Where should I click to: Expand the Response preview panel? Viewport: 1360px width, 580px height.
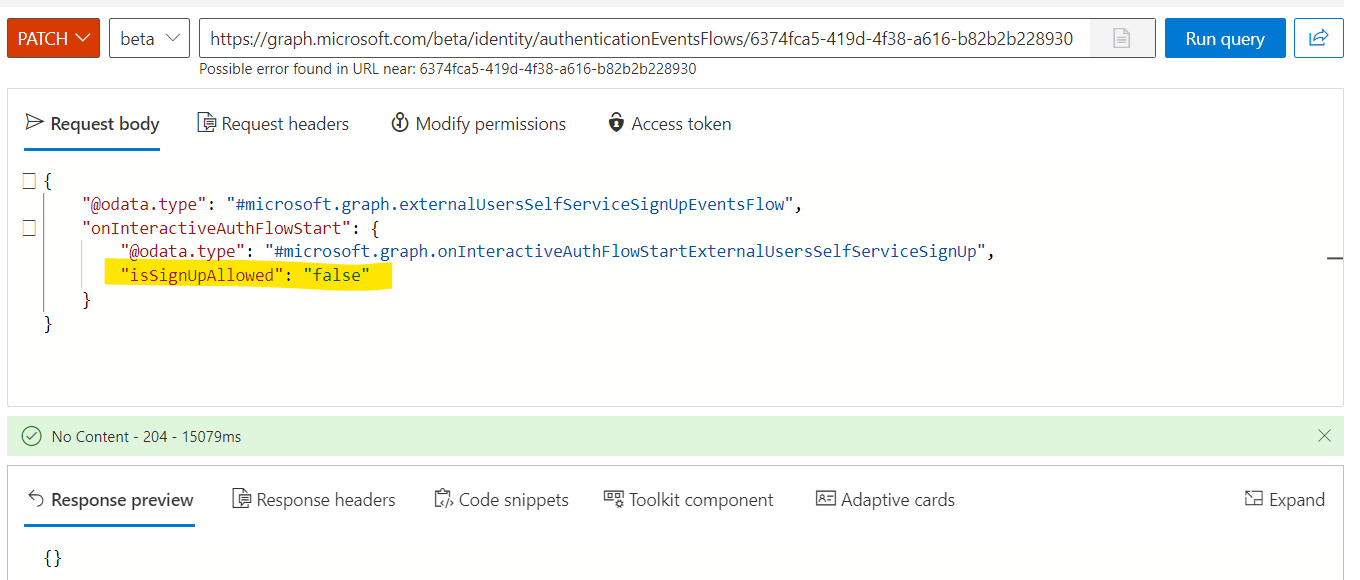[1286, 499]
